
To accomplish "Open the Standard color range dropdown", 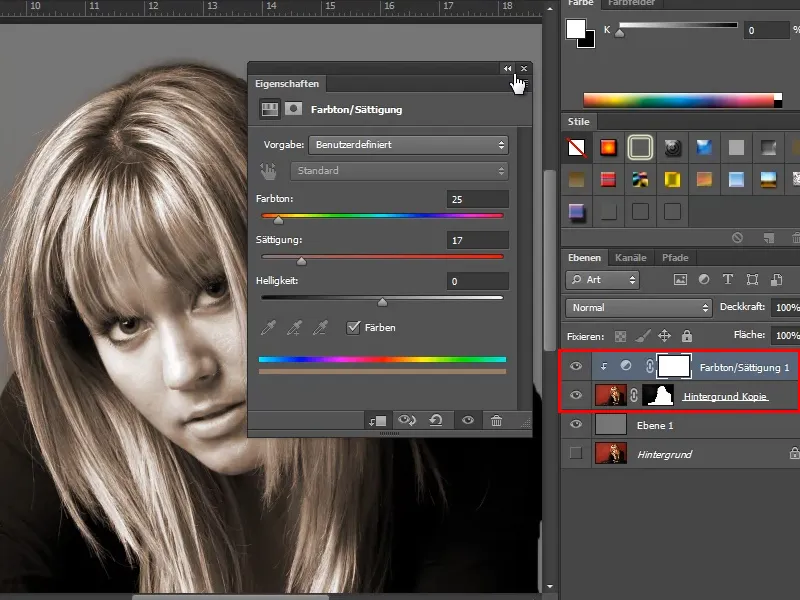I will [x=399, y=171].
